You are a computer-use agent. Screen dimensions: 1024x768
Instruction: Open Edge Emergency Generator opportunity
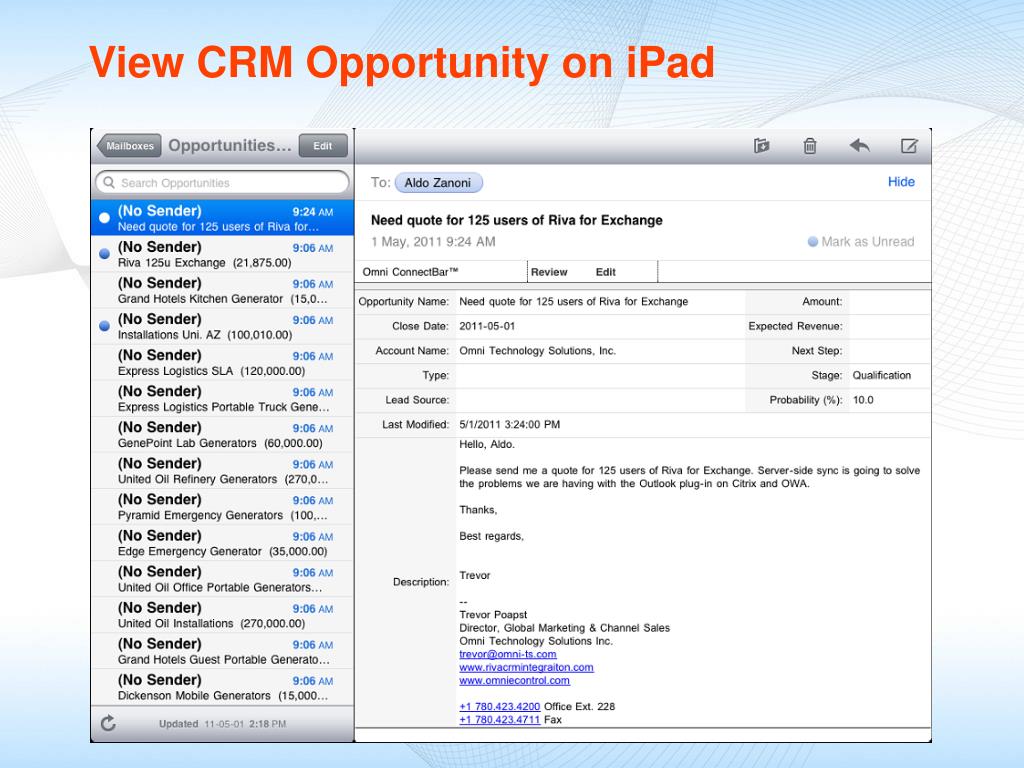[222, 542]
